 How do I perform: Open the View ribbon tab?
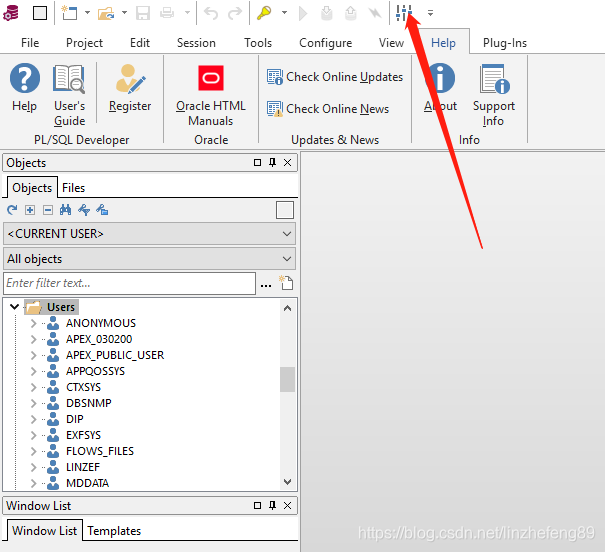click(x=391, y=42)
